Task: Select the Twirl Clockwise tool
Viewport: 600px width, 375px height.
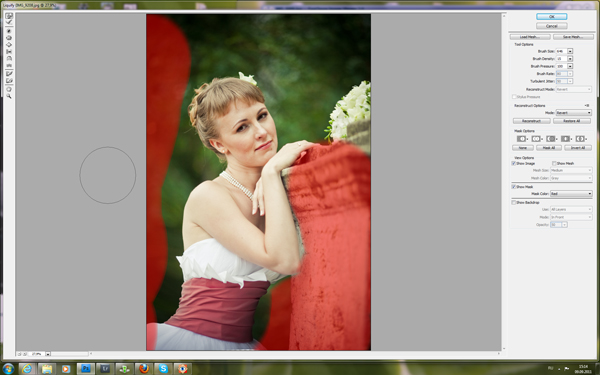Action: click(x=9, y=31)
